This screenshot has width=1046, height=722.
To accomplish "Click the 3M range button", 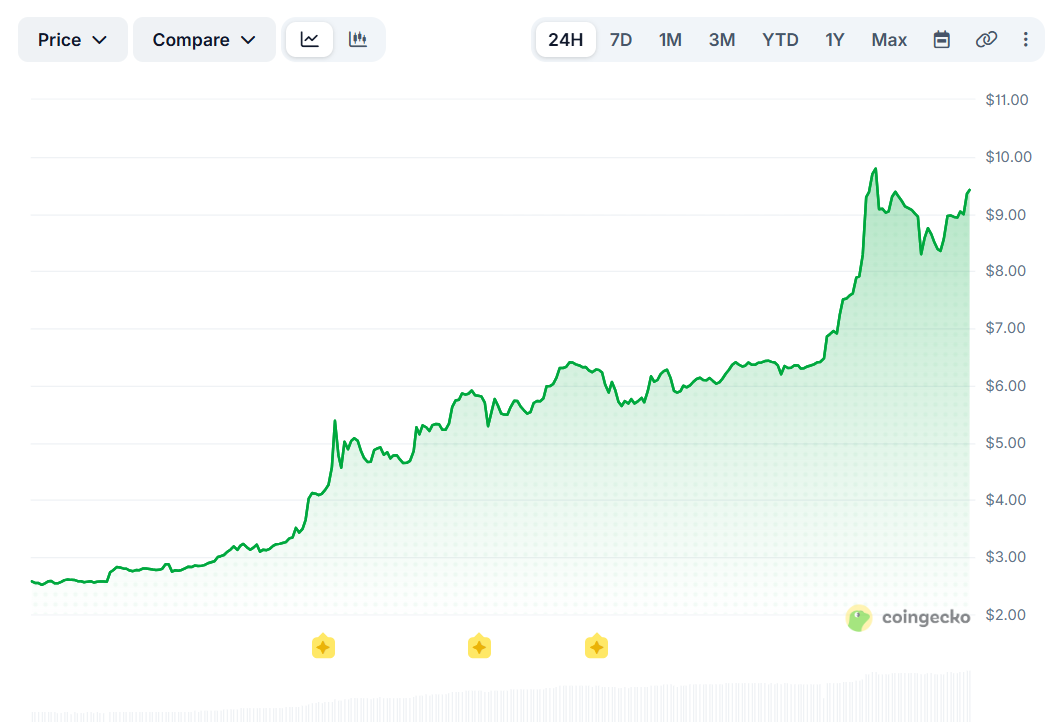I will (x=722, y=39).
